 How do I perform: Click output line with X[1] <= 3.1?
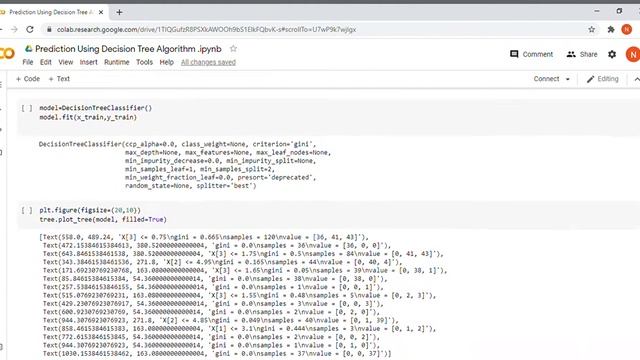239,329
